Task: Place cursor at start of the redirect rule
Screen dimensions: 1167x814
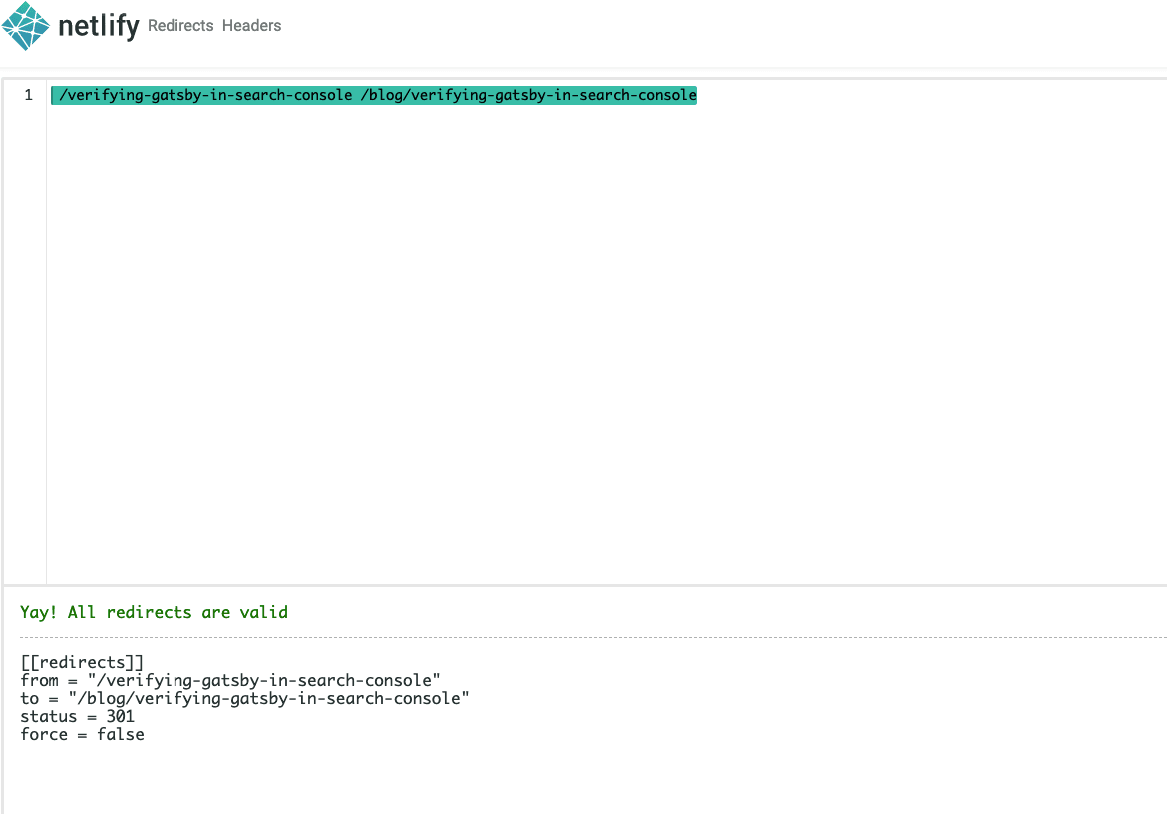Action: coord(53,95)
